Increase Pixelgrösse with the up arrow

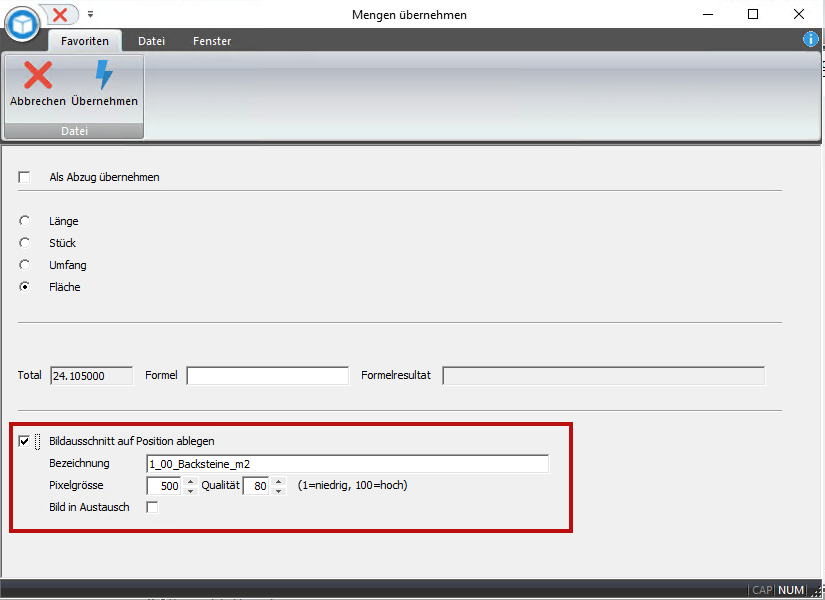[190, 481]
